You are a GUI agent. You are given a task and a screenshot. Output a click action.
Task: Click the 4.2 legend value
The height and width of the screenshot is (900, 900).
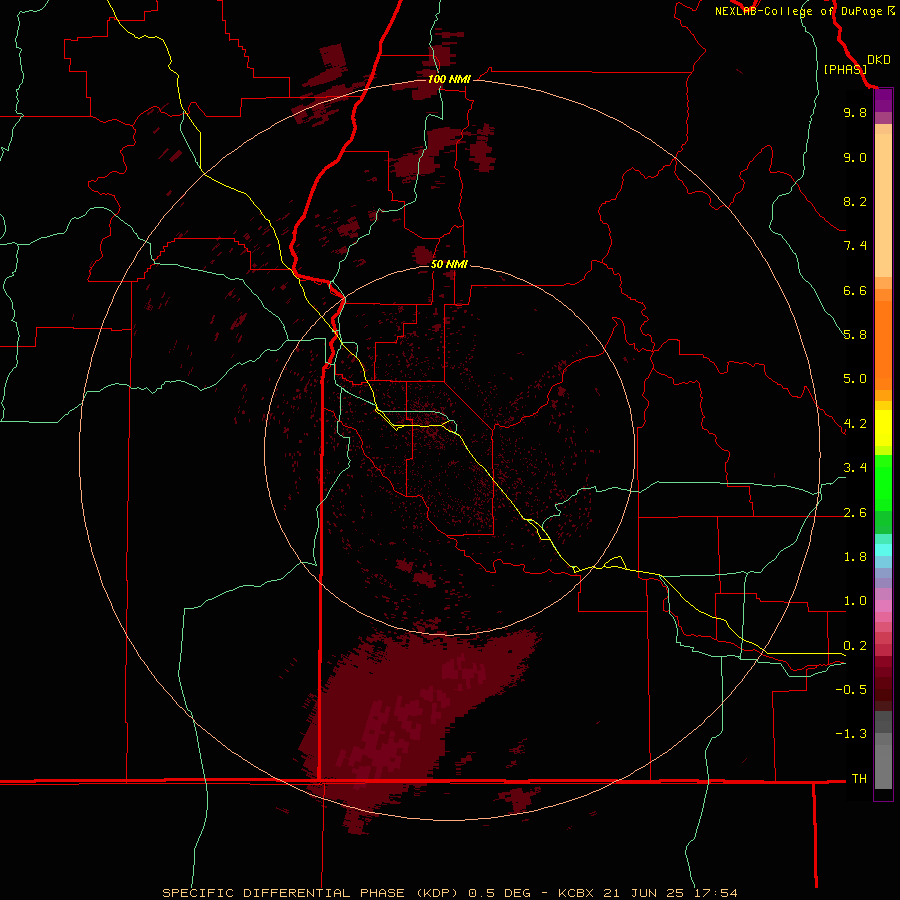click(x=855, y=424)
